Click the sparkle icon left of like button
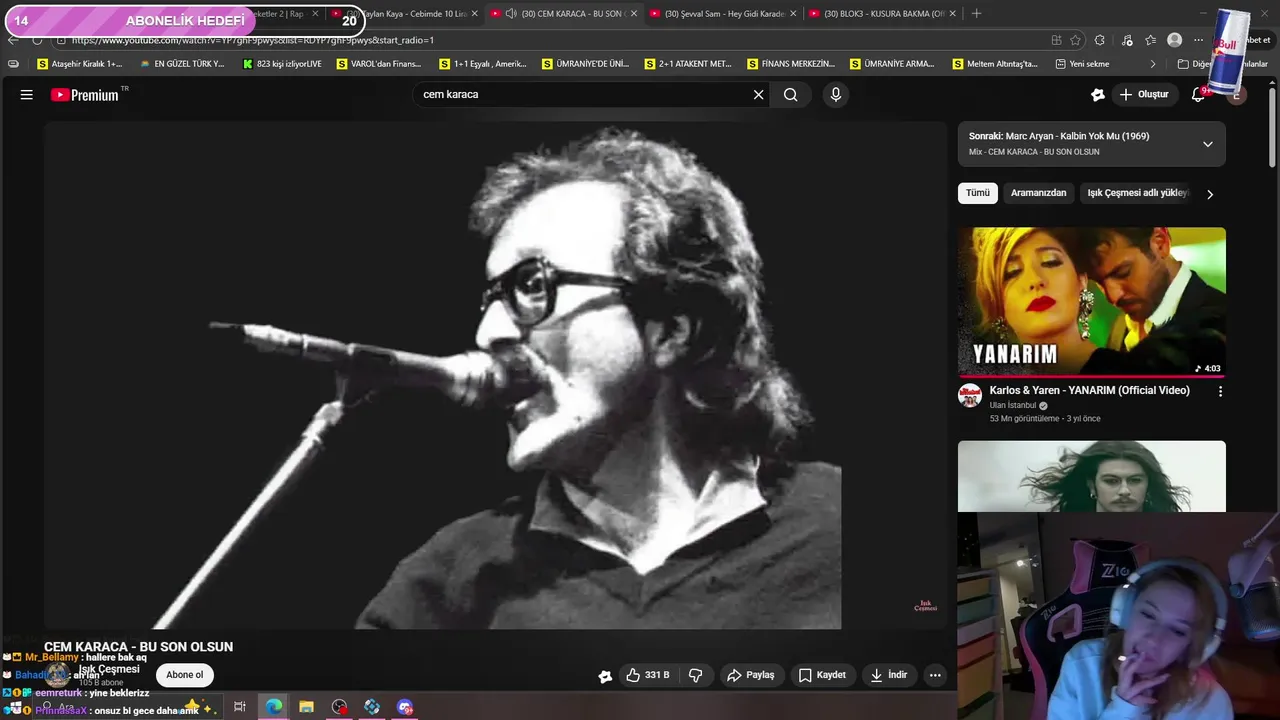Screen dimensions: 1280x720 [x=605, y=676]
